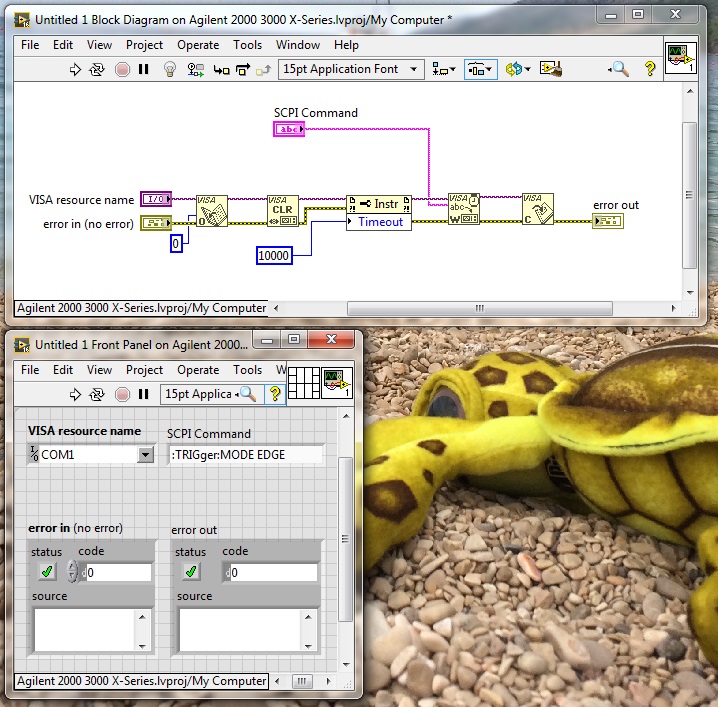Click error out source scroll down arrow
718x707 pixels.
point(308,646)
